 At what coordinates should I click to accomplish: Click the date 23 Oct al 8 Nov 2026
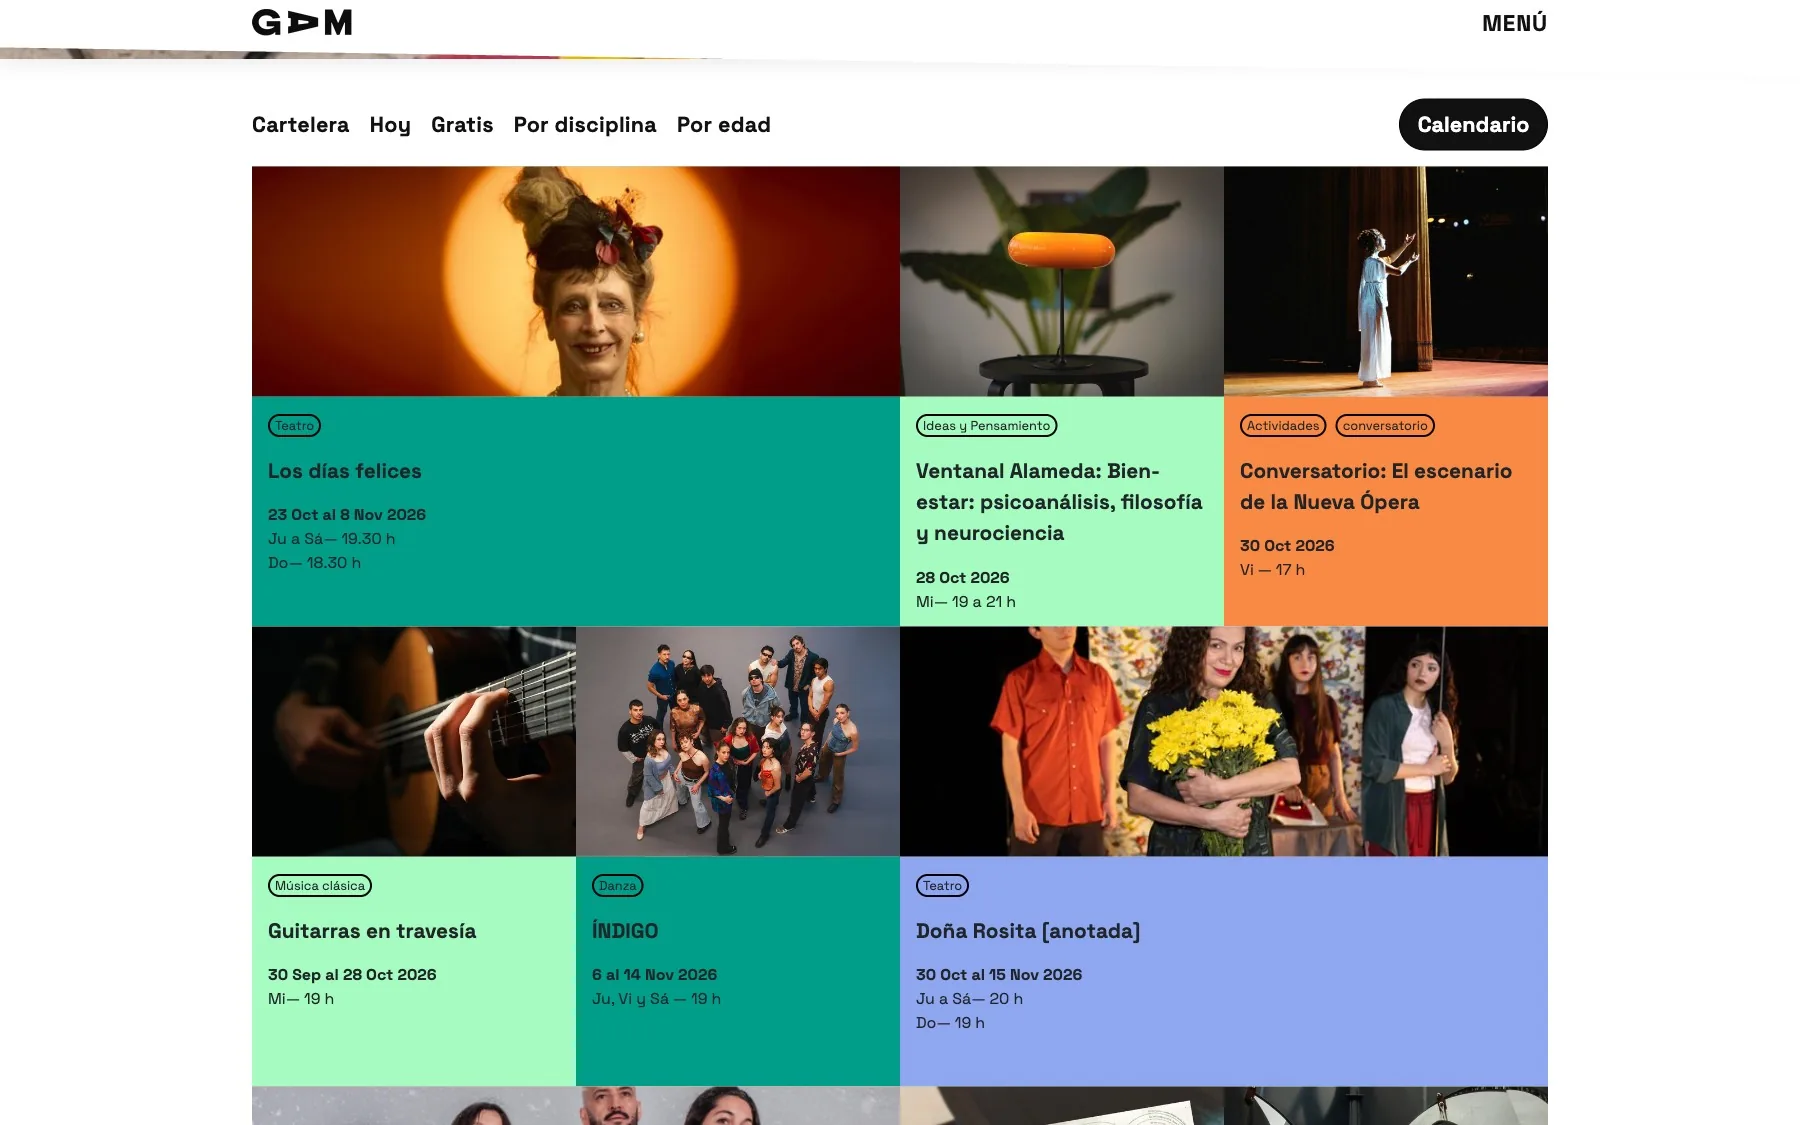[347, 515]
